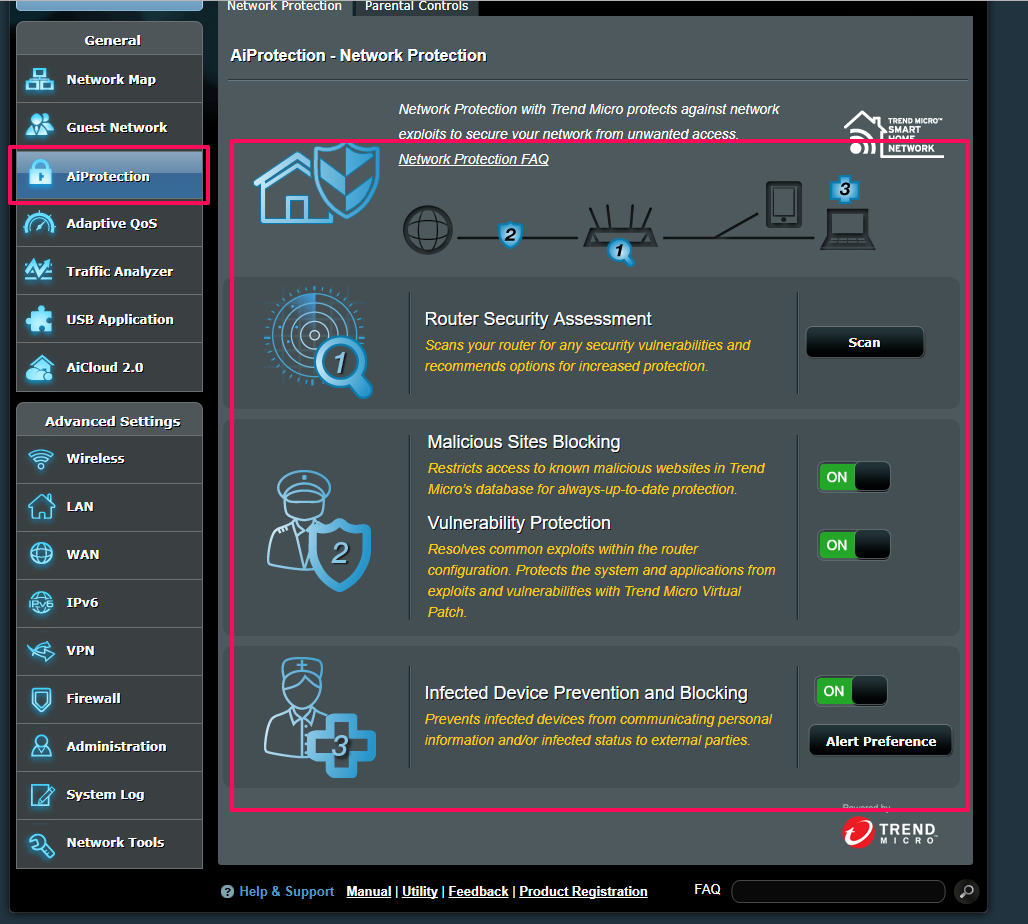Toggle Vulnerability Protection switch
Image resolution: width=1028 pixels, height=924 pixels.
tap(854, 545)
